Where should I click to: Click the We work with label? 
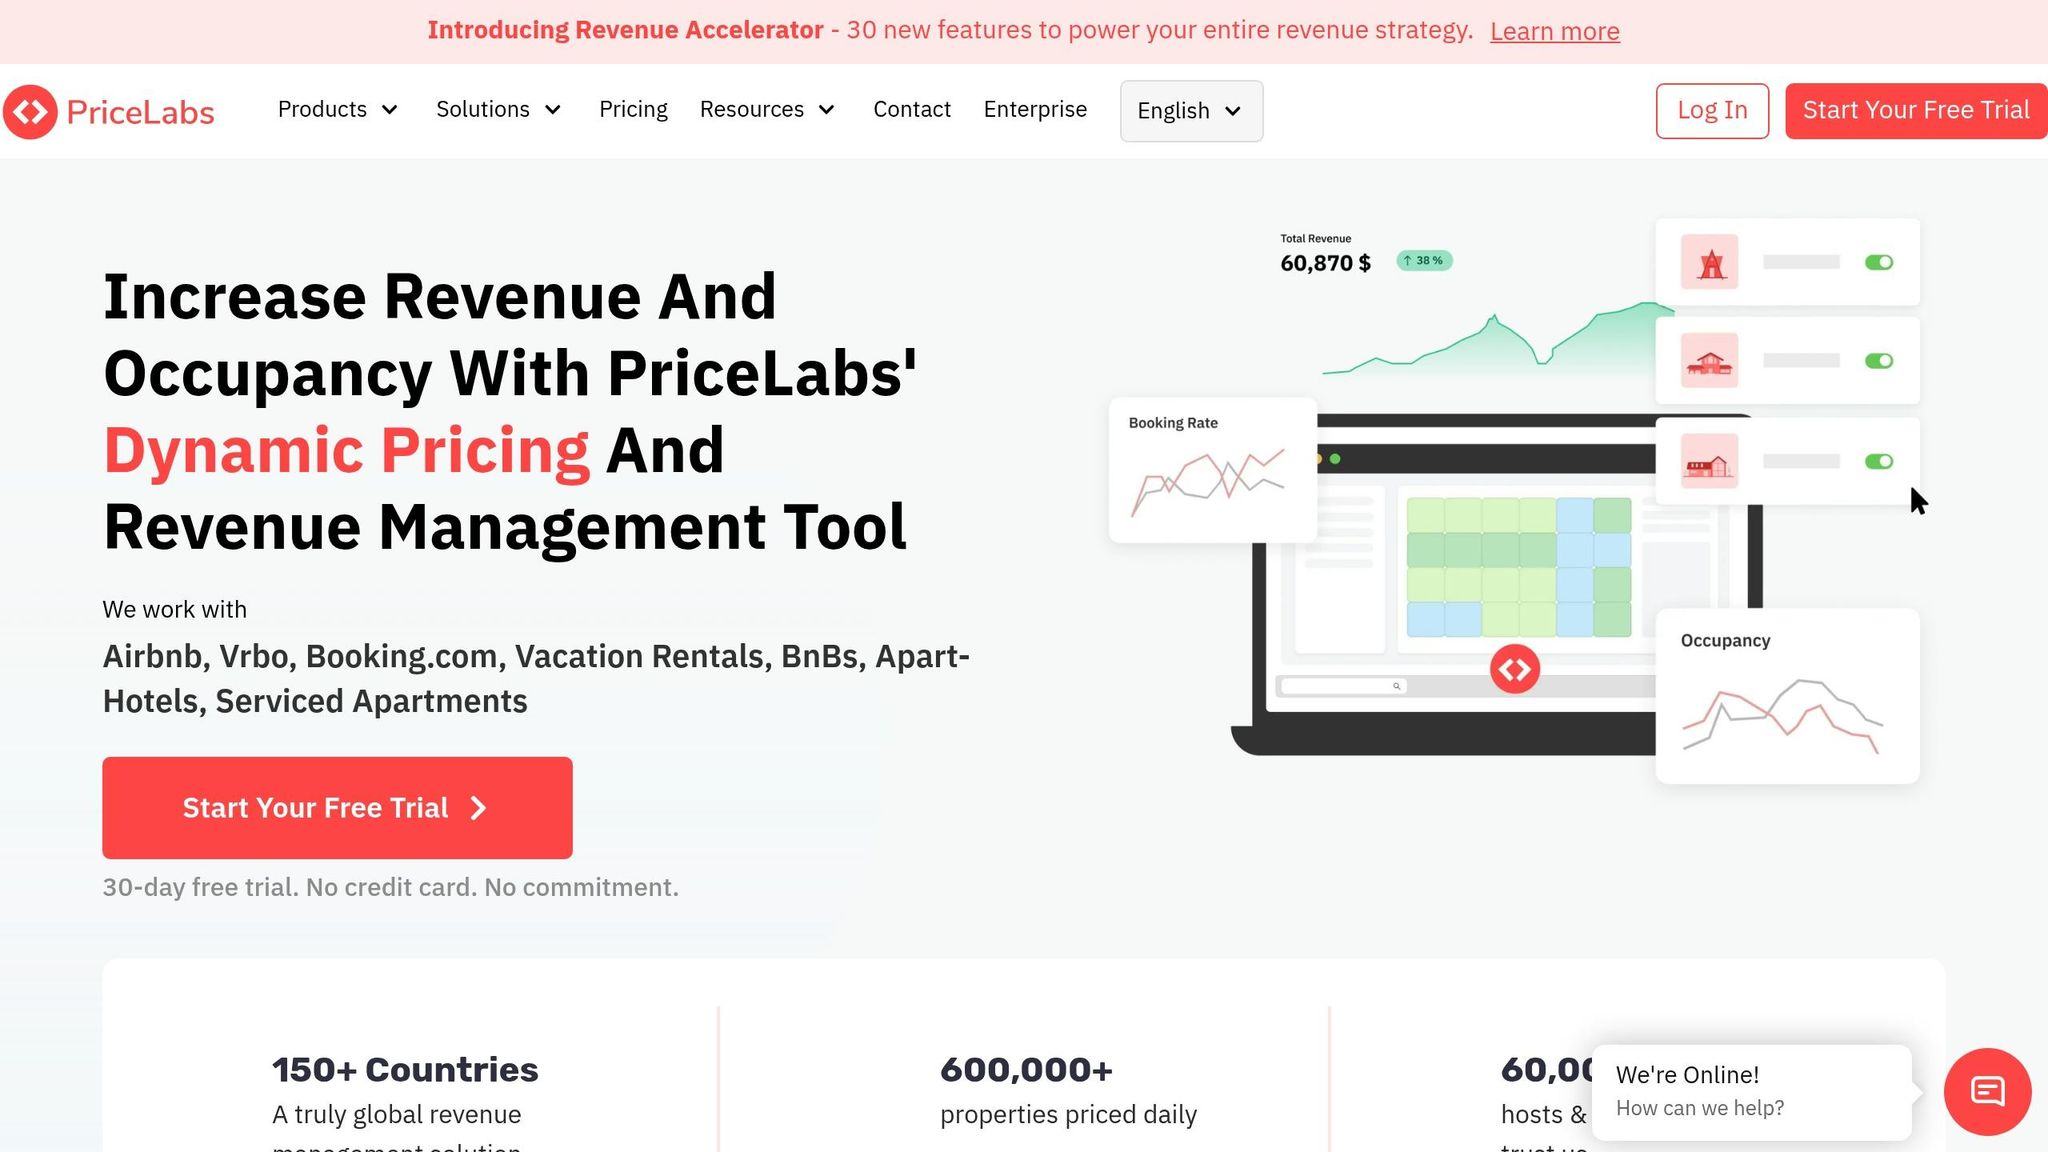(x=174, y=609)
